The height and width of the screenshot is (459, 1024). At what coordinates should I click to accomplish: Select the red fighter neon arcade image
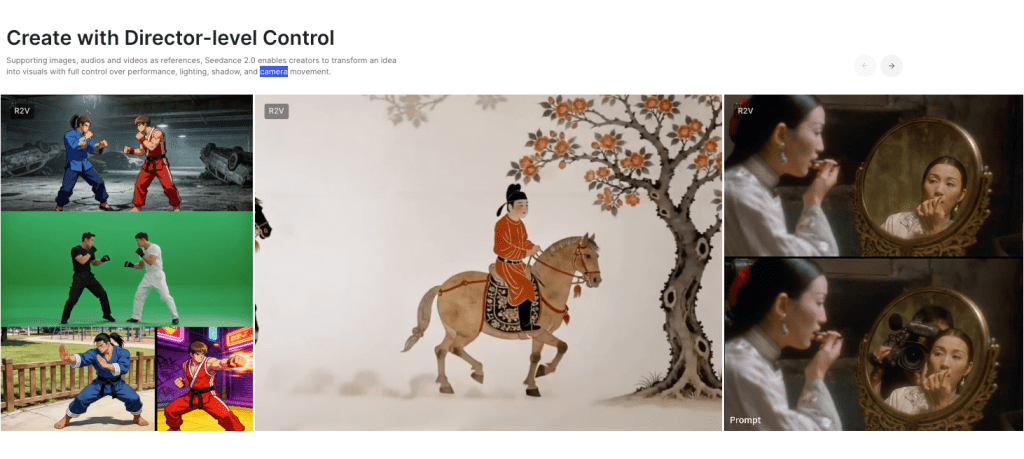pos(205,379)
